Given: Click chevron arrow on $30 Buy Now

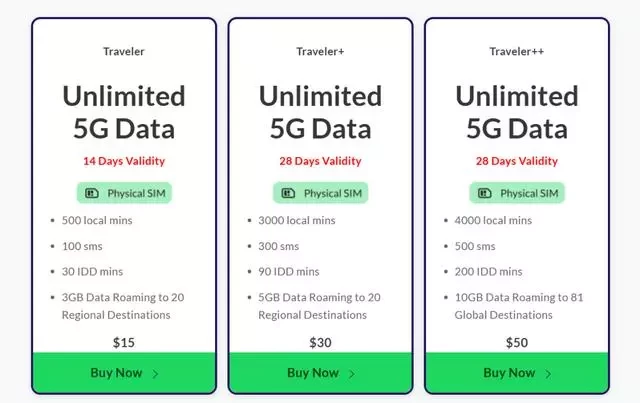Looking at the screenshot, I should [352, 374].
